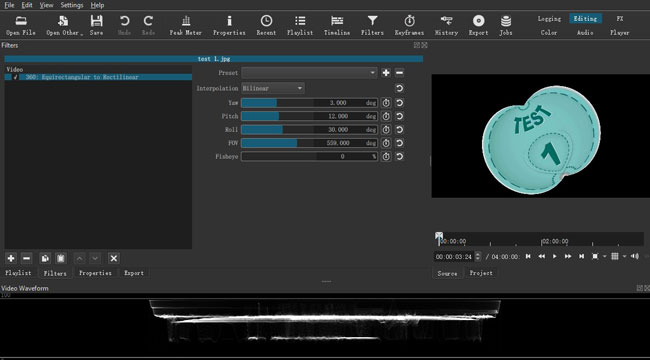This screenshot has height=360, width=650.
Task: Open the Keyframes panel from toolbar
Action: [409, 25]
